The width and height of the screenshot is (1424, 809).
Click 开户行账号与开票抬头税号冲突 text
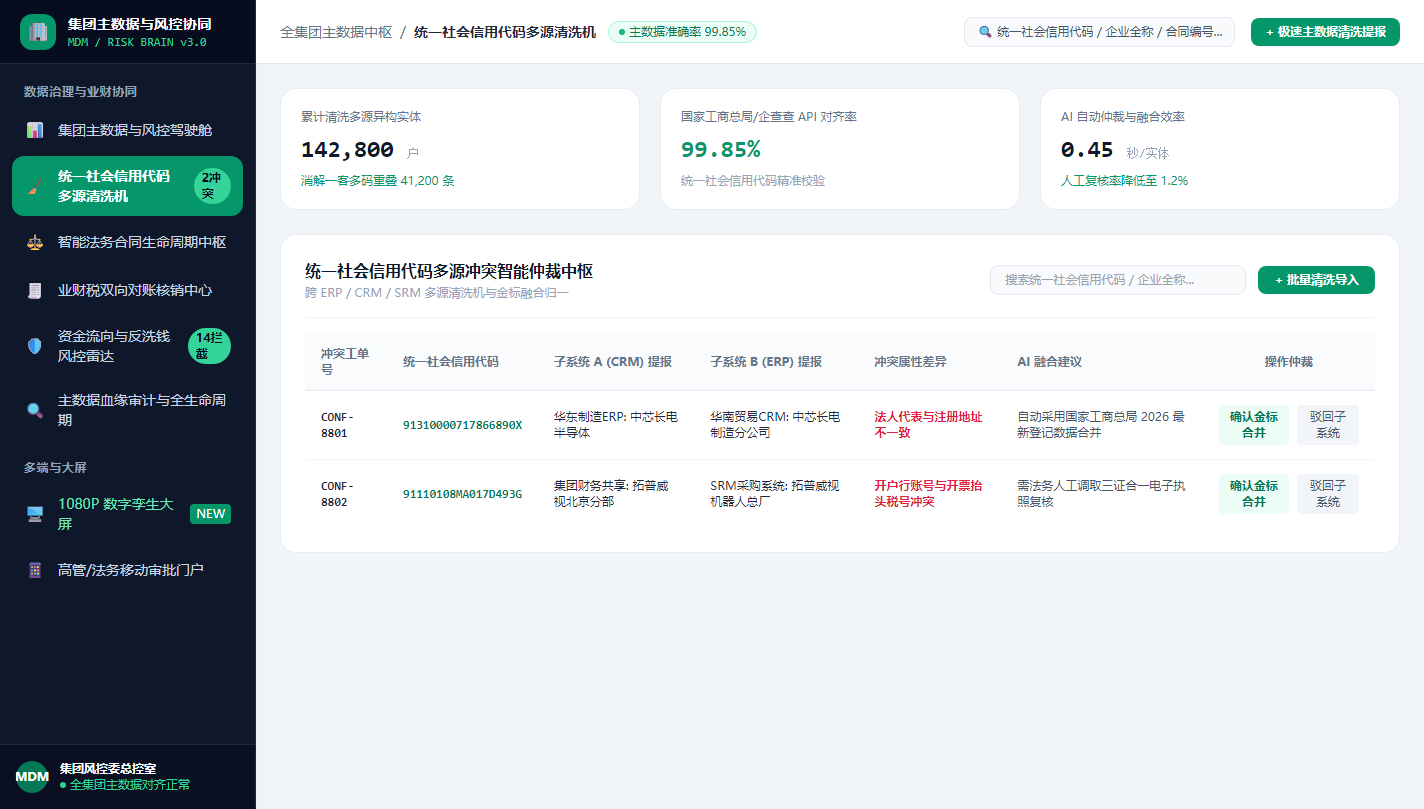928,494
